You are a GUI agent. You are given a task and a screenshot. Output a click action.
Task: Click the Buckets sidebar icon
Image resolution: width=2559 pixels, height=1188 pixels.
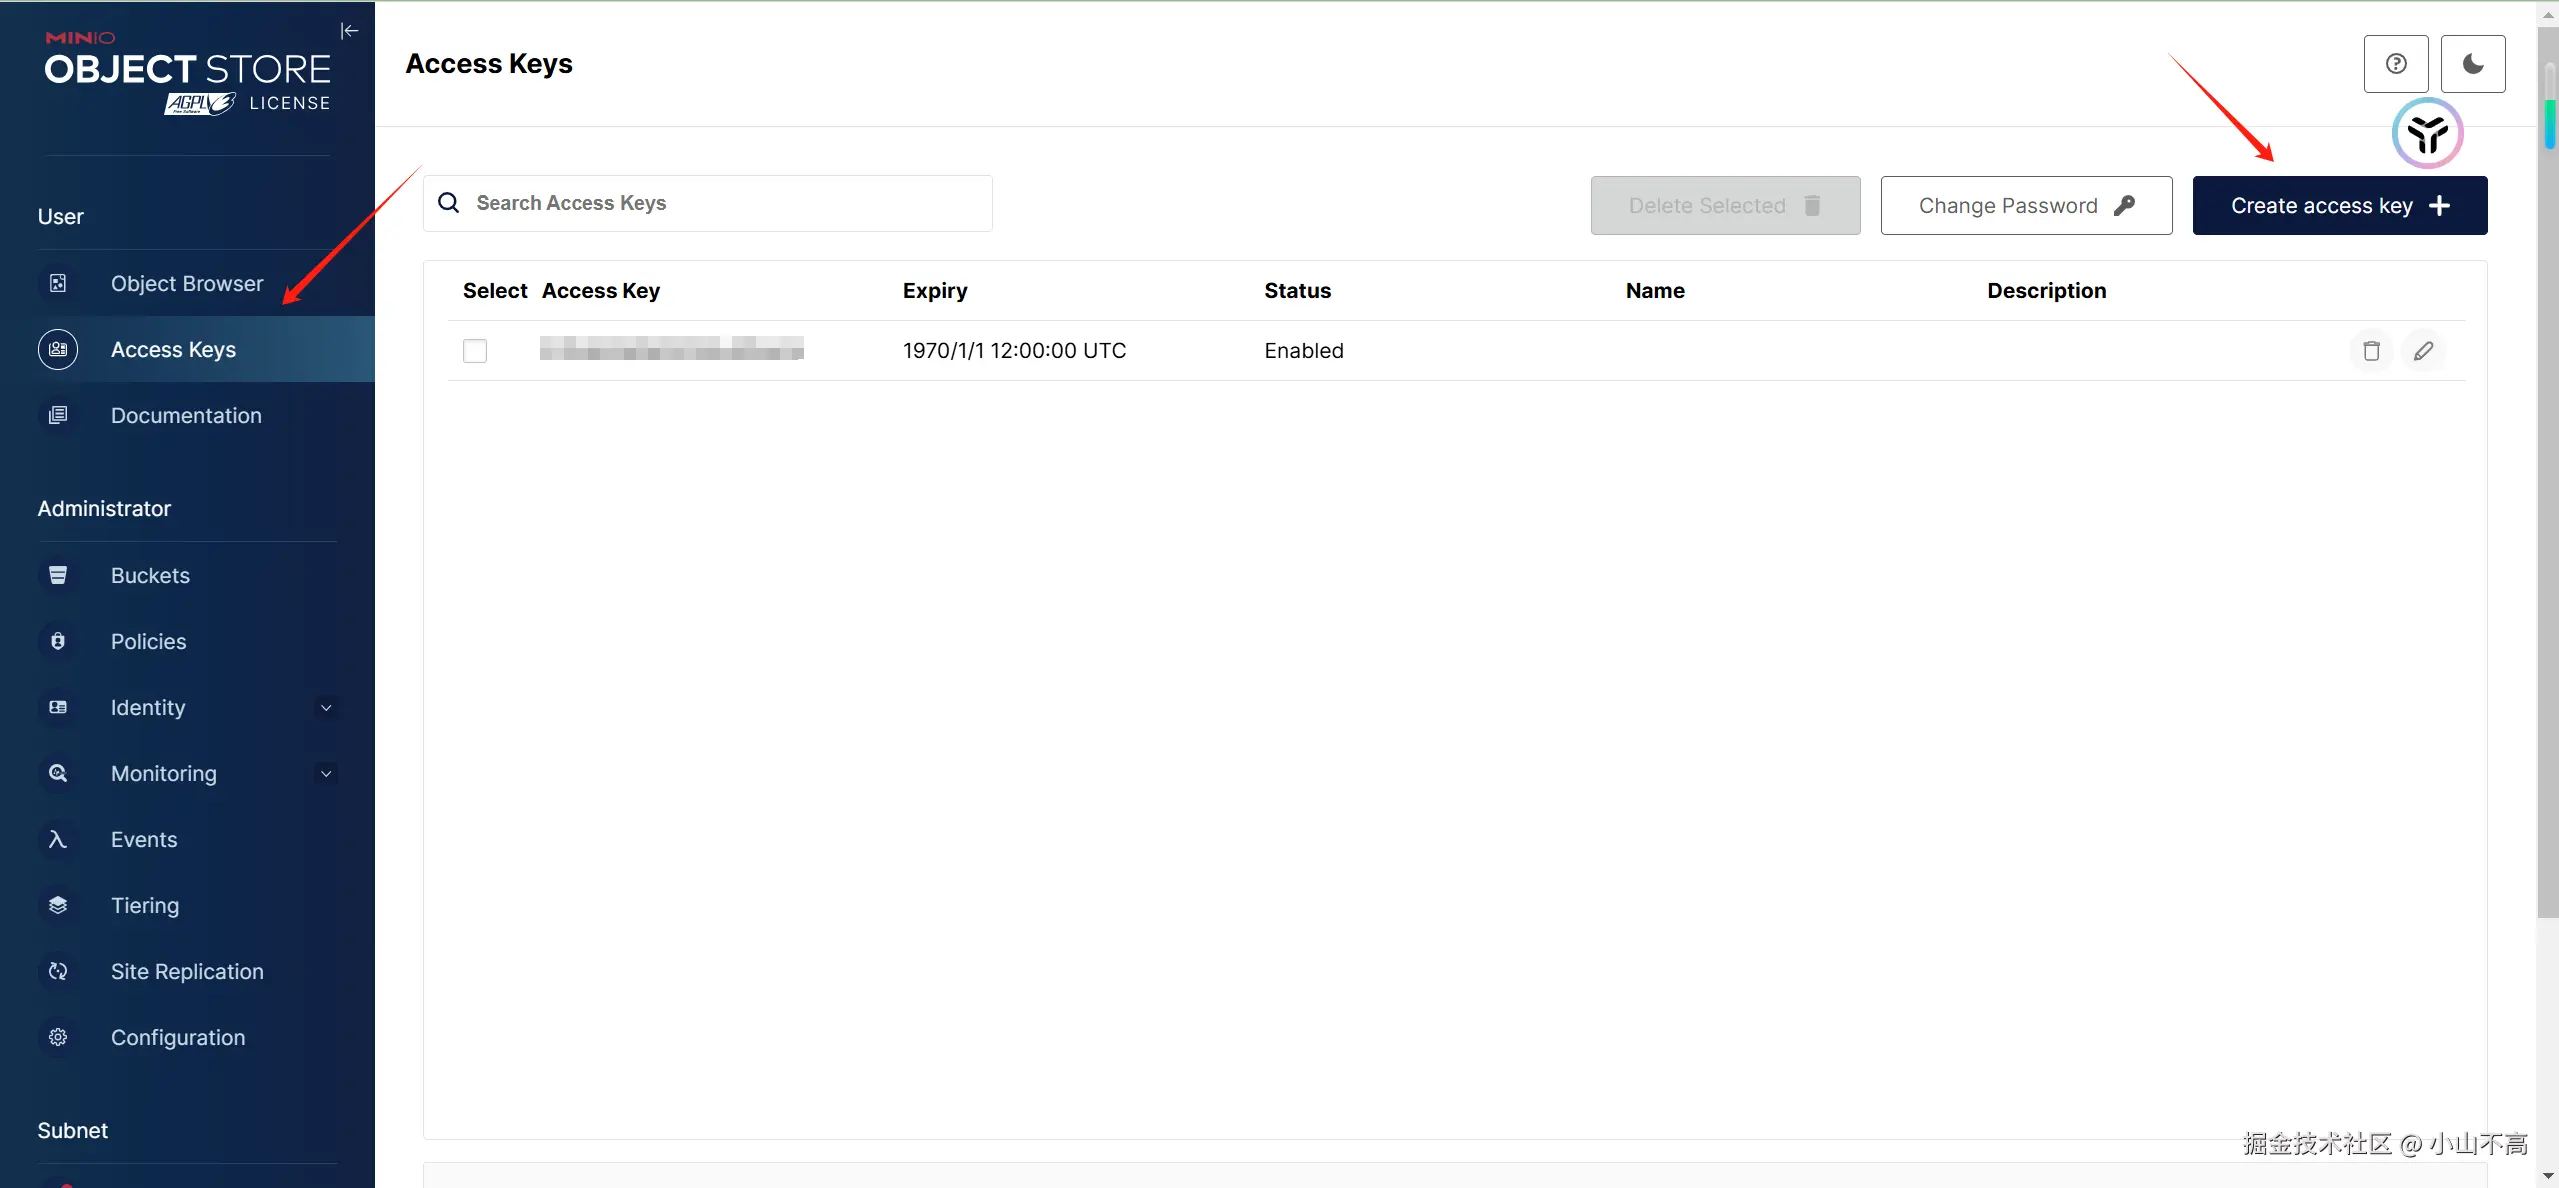coord(58,575)
